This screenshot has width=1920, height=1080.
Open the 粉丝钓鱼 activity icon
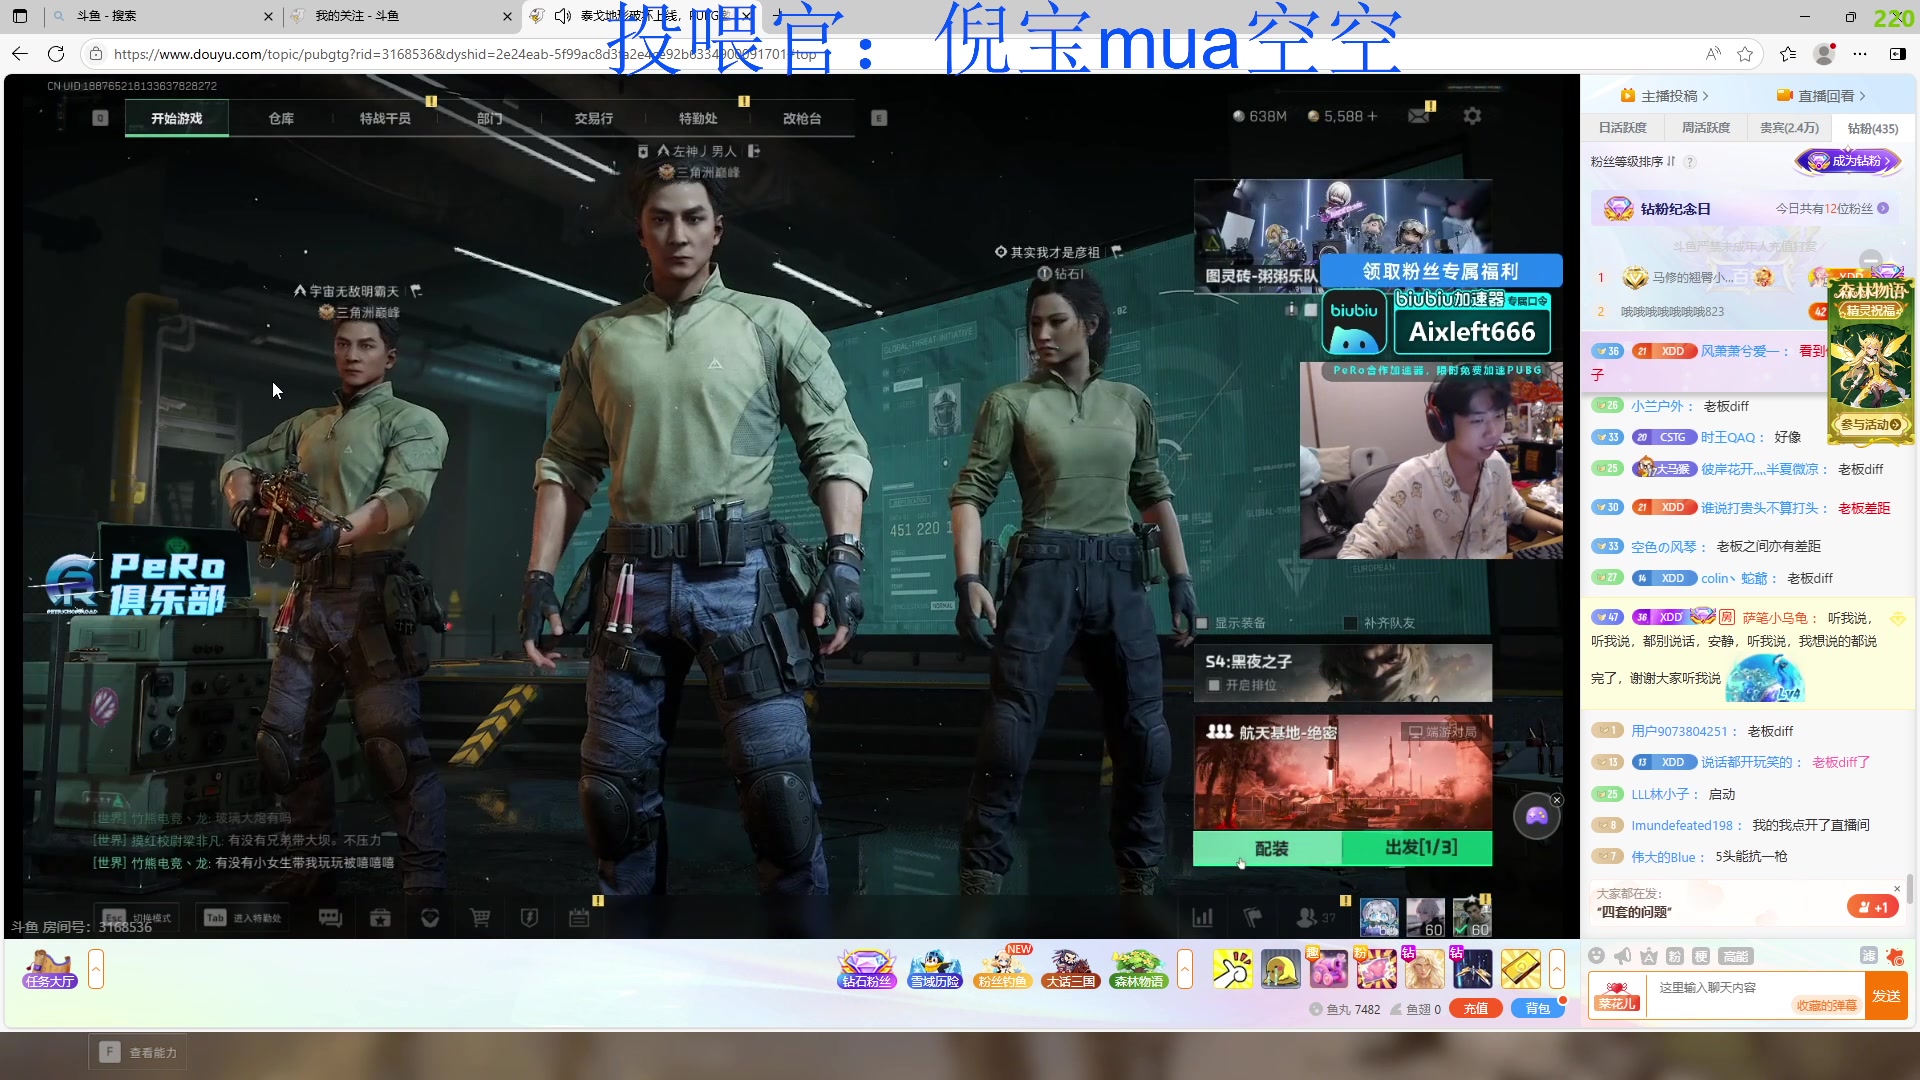click(1003, 969)
